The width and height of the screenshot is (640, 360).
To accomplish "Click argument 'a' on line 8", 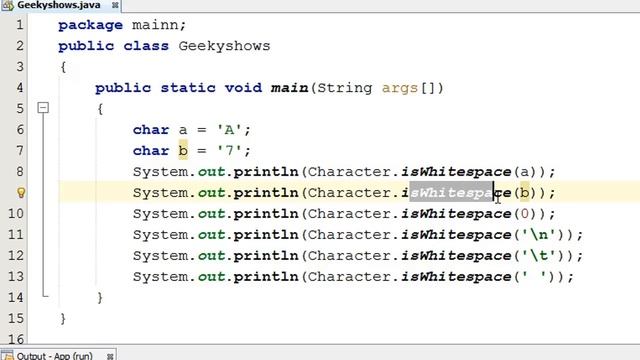I will tap(525, 172).
